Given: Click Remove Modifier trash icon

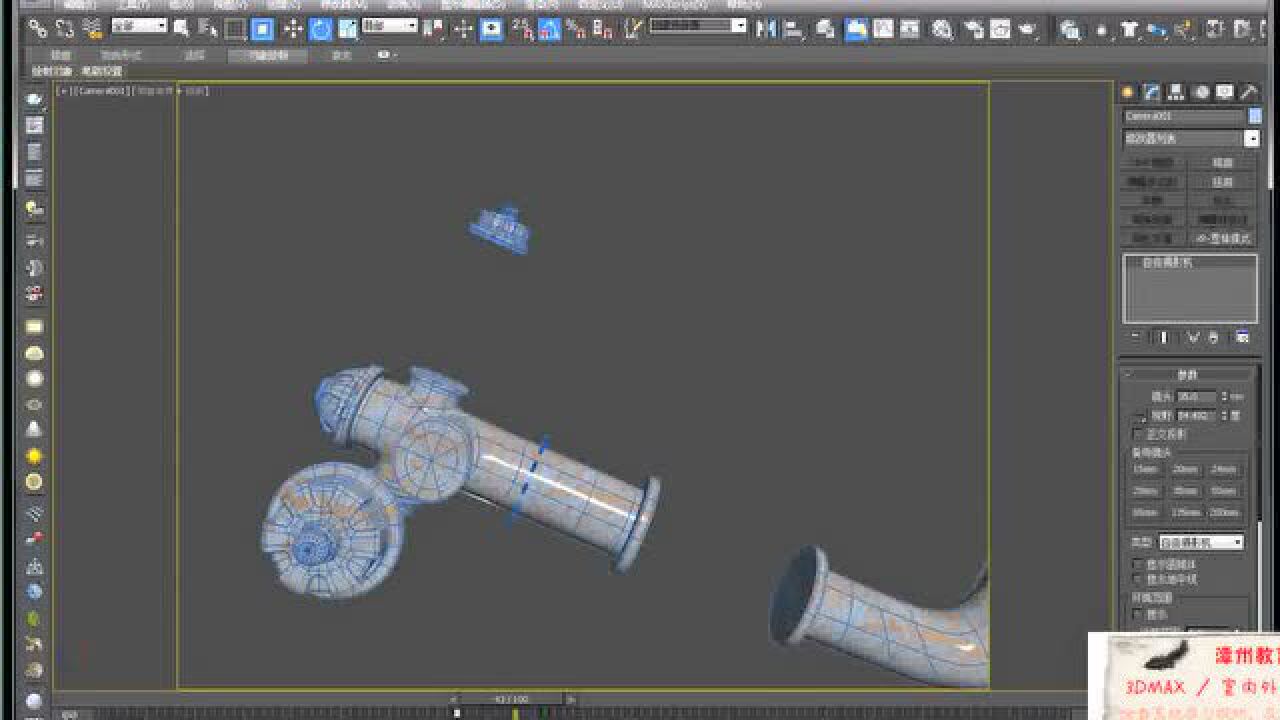Looking at the screenshot, I should [x=1213, y=336].
